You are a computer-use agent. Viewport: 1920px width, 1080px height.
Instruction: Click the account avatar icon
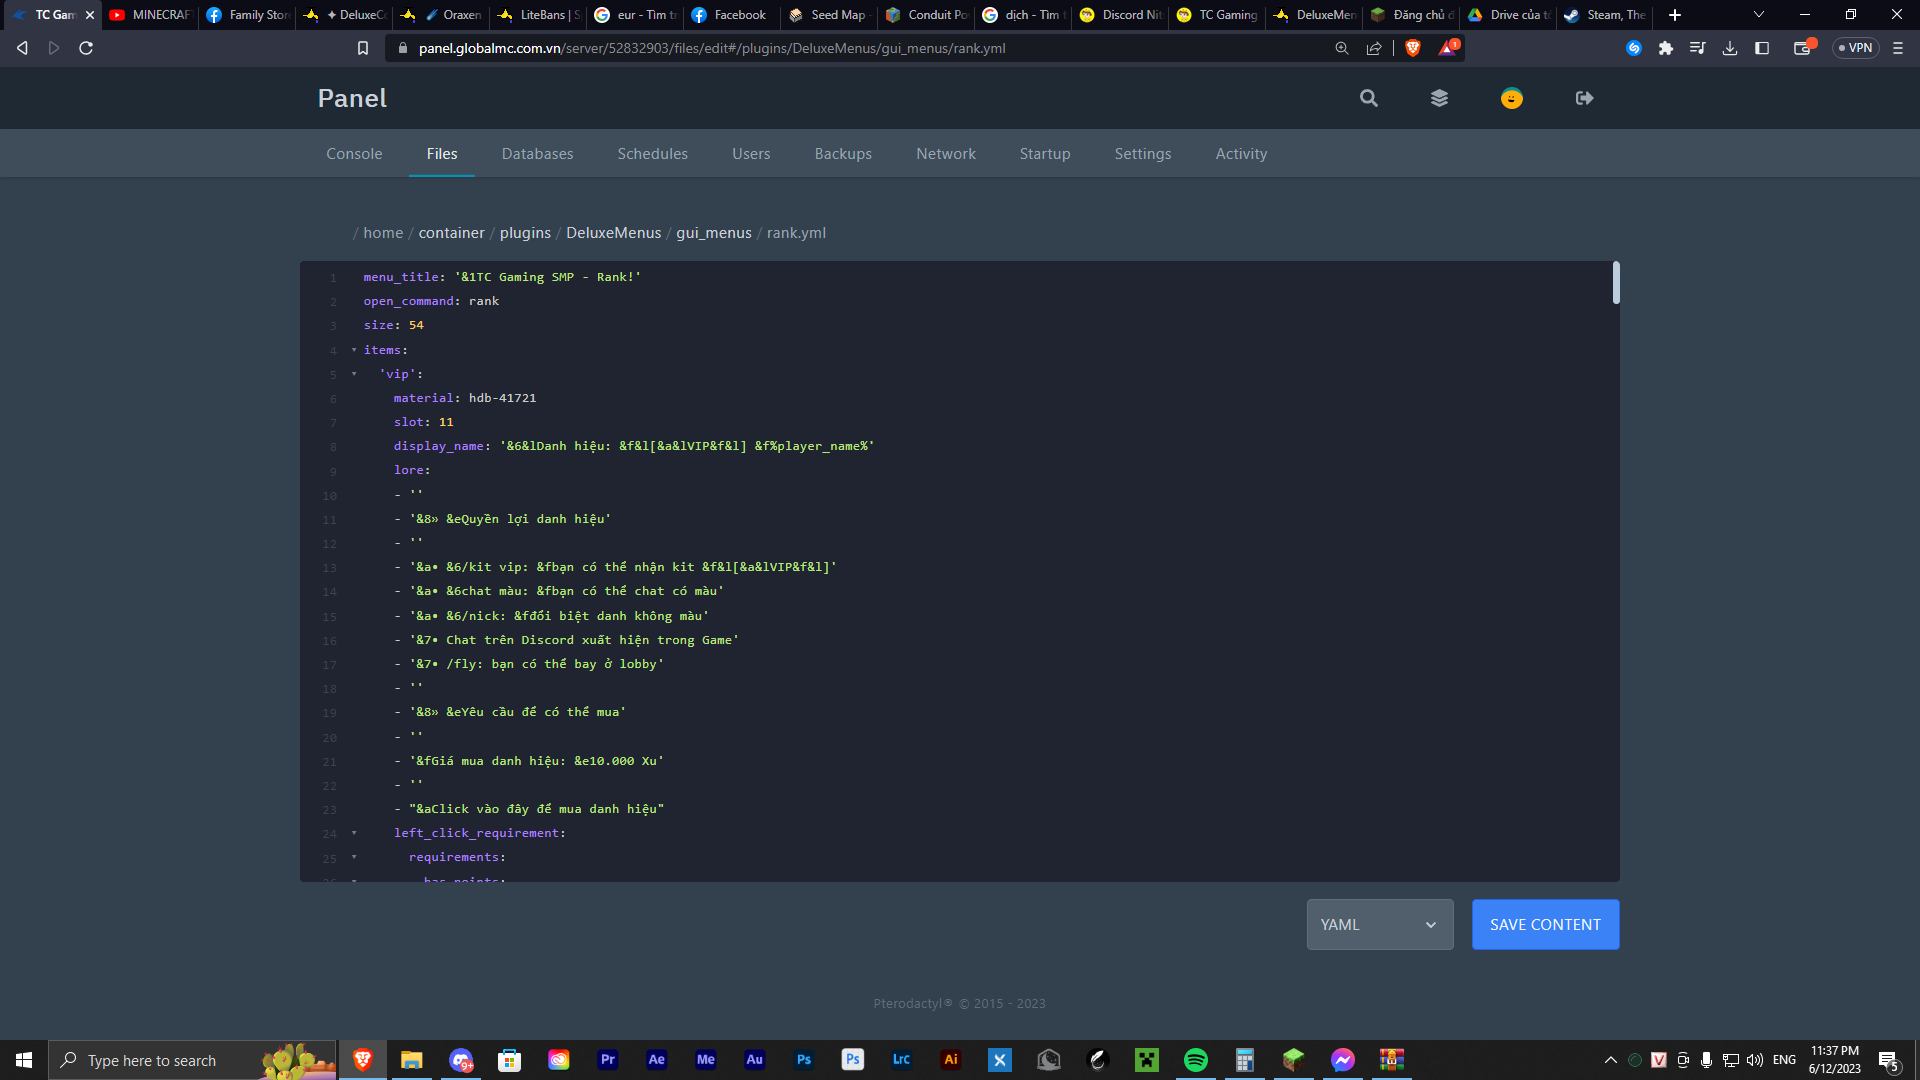(1511, 98)
